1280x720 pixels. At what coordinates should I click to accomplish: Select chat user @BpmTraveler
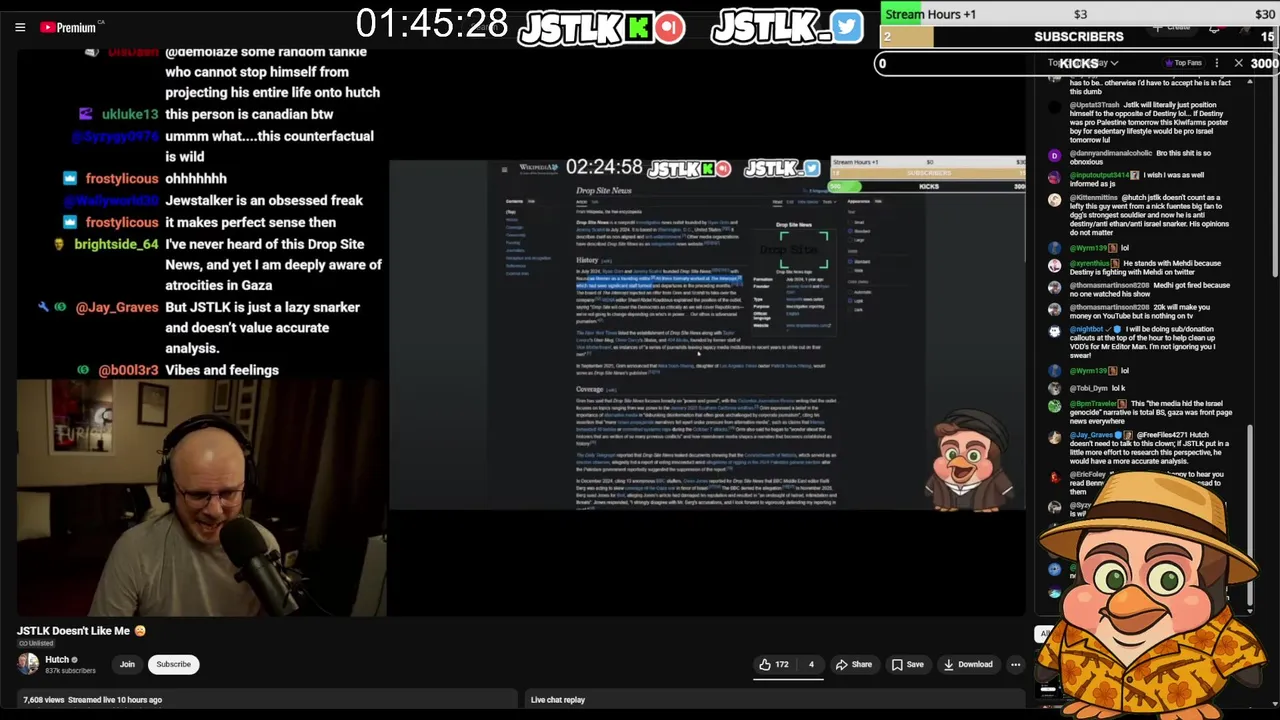pyautogui.click(x=1093, y=404)
